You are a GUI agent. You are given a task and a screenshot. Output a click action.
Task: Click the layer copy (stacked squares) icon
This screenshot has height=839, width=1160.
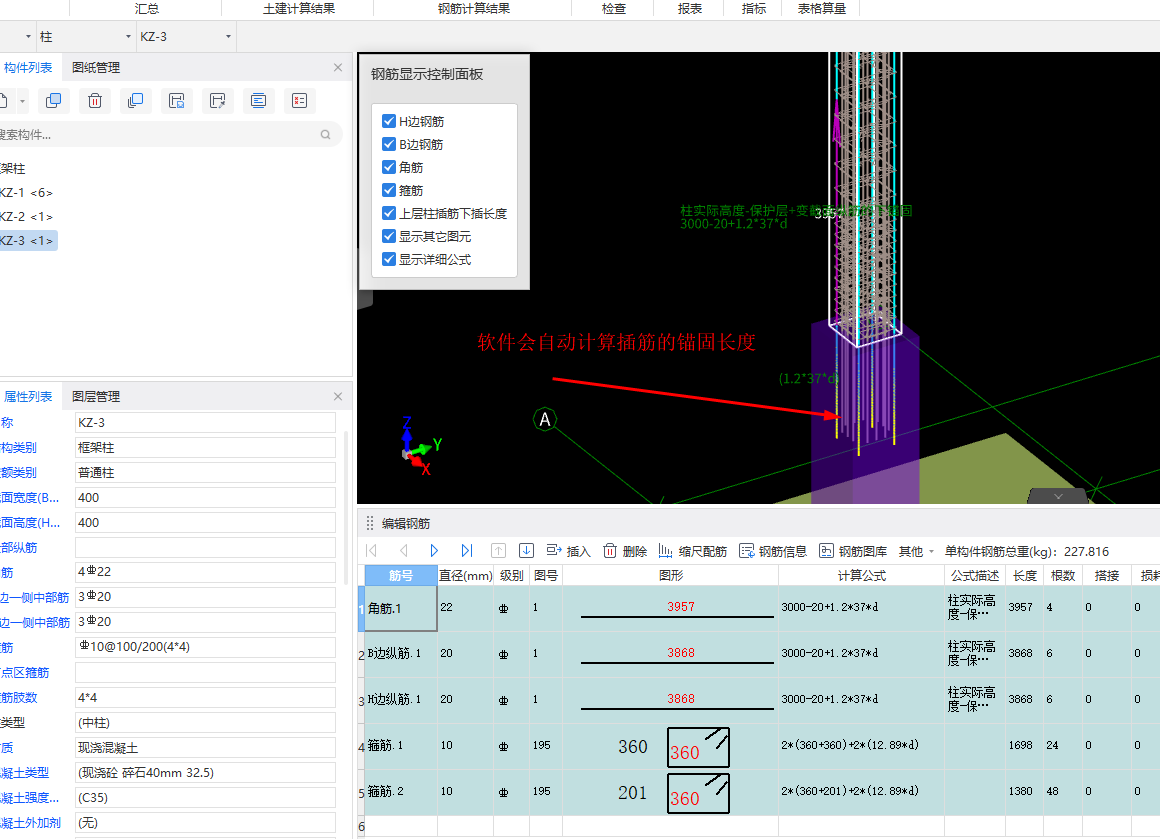tap(135, 101)
